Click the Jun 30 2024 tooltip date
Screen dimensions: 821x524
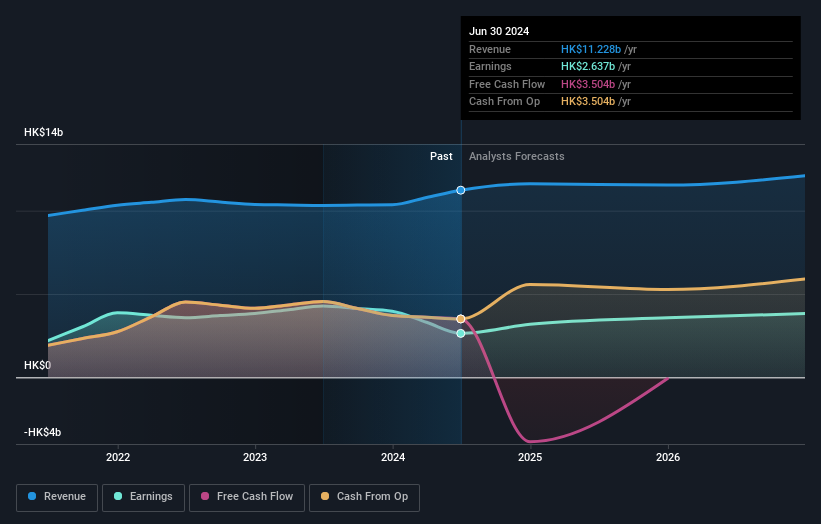click(499, 31)
